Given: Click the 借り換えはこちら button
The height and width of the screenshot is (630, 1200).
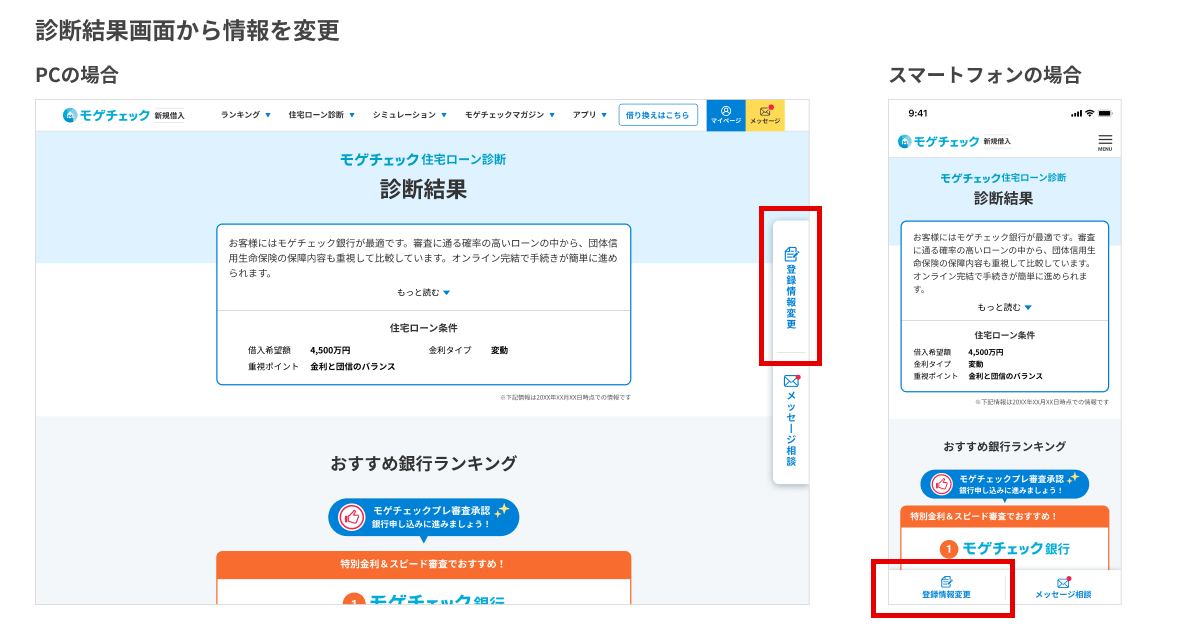Looking at the screenshot, I should [x=657, y=115].
